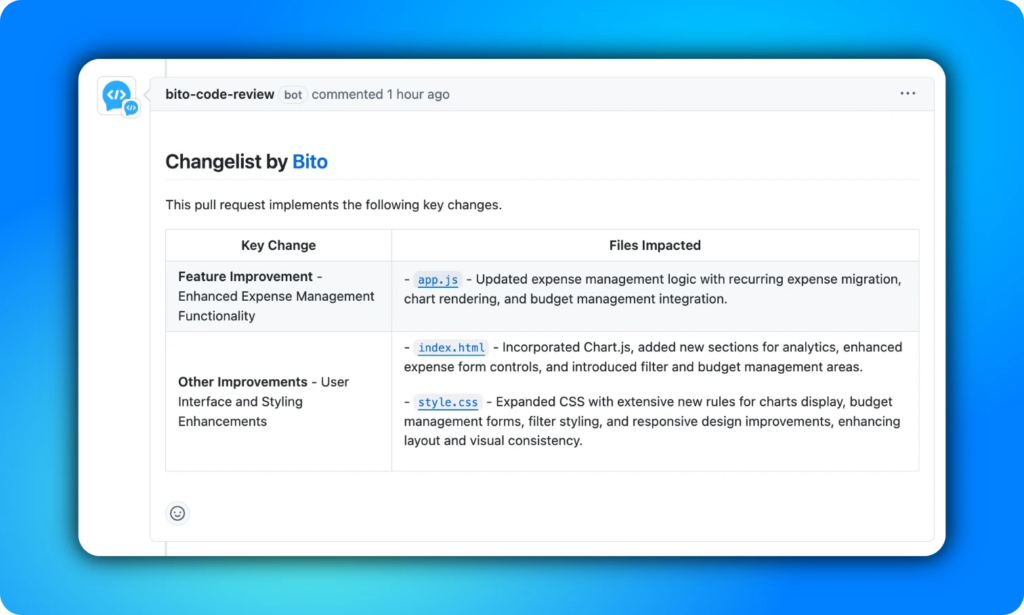Click the Bito hyperlink in the heading
This screenshot has width=1024, height=615.
click(310, 161)
